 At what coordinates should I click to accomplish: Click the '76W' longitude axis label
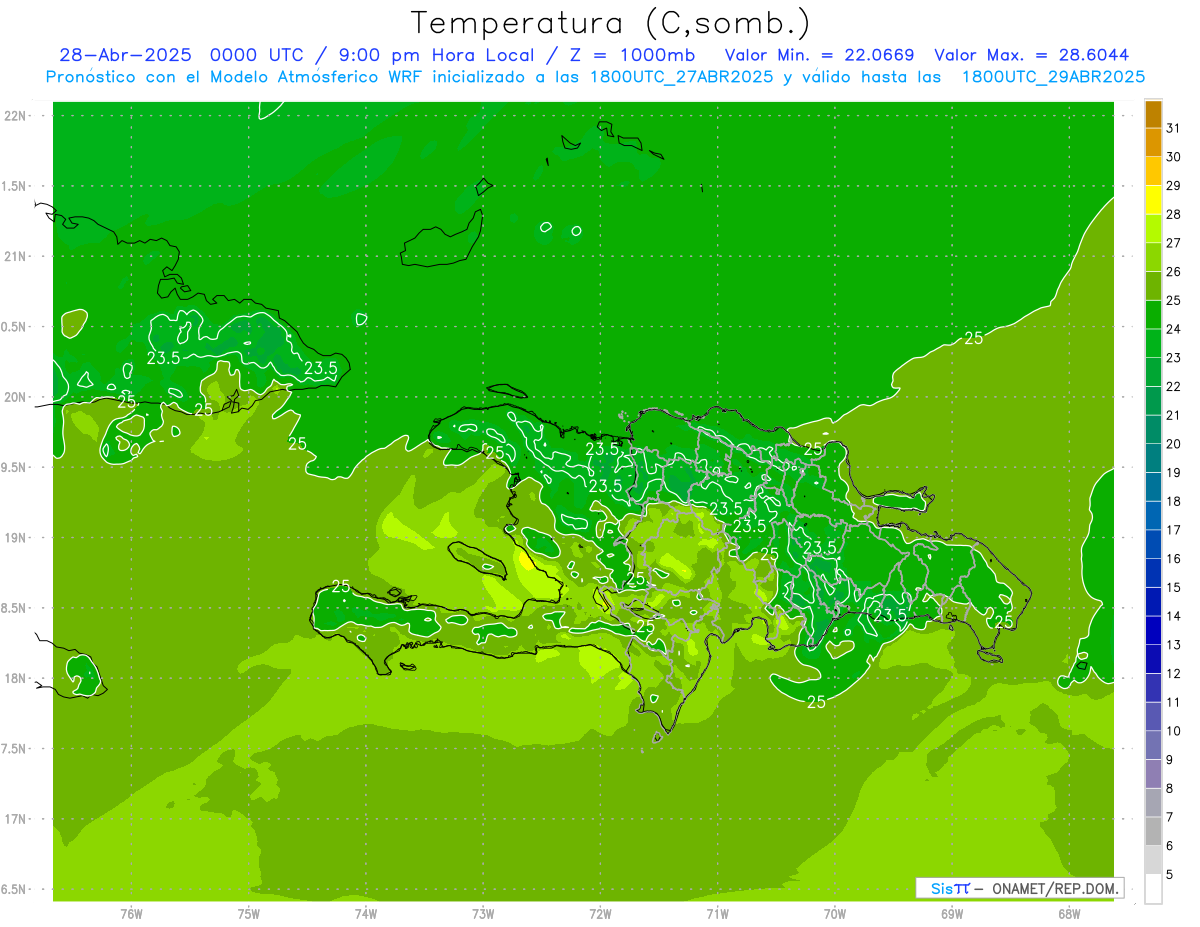click(131, 914)
